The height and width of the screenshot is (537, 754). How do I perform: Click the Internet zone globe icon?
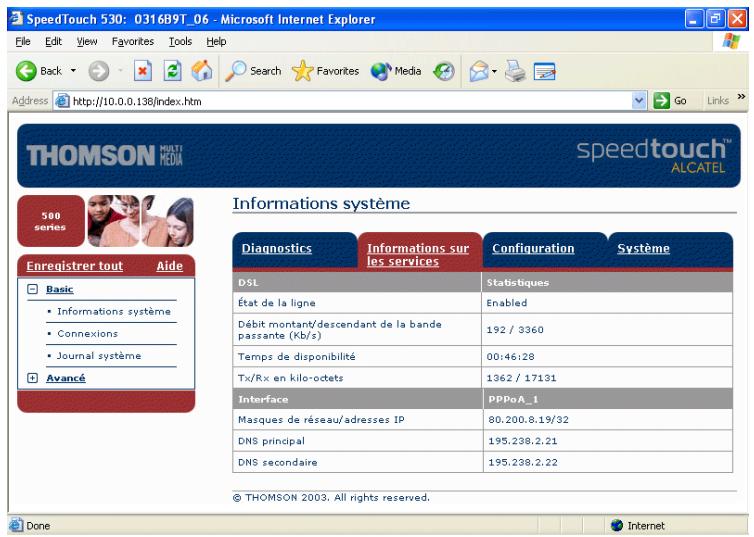[616, 525]
